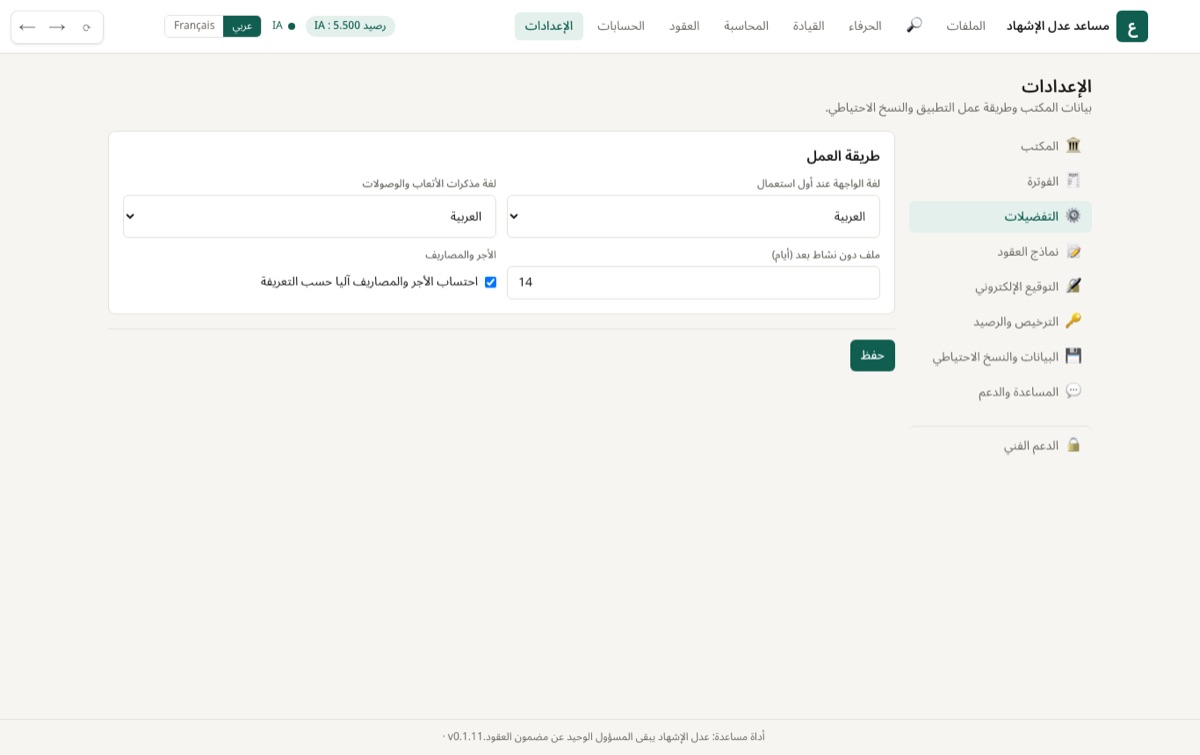Click the floppy disk icon next to البيانات والنسخ الاحتياطي
The width and height of the screenshot is (1200, 755).
tap(1073, 356)
